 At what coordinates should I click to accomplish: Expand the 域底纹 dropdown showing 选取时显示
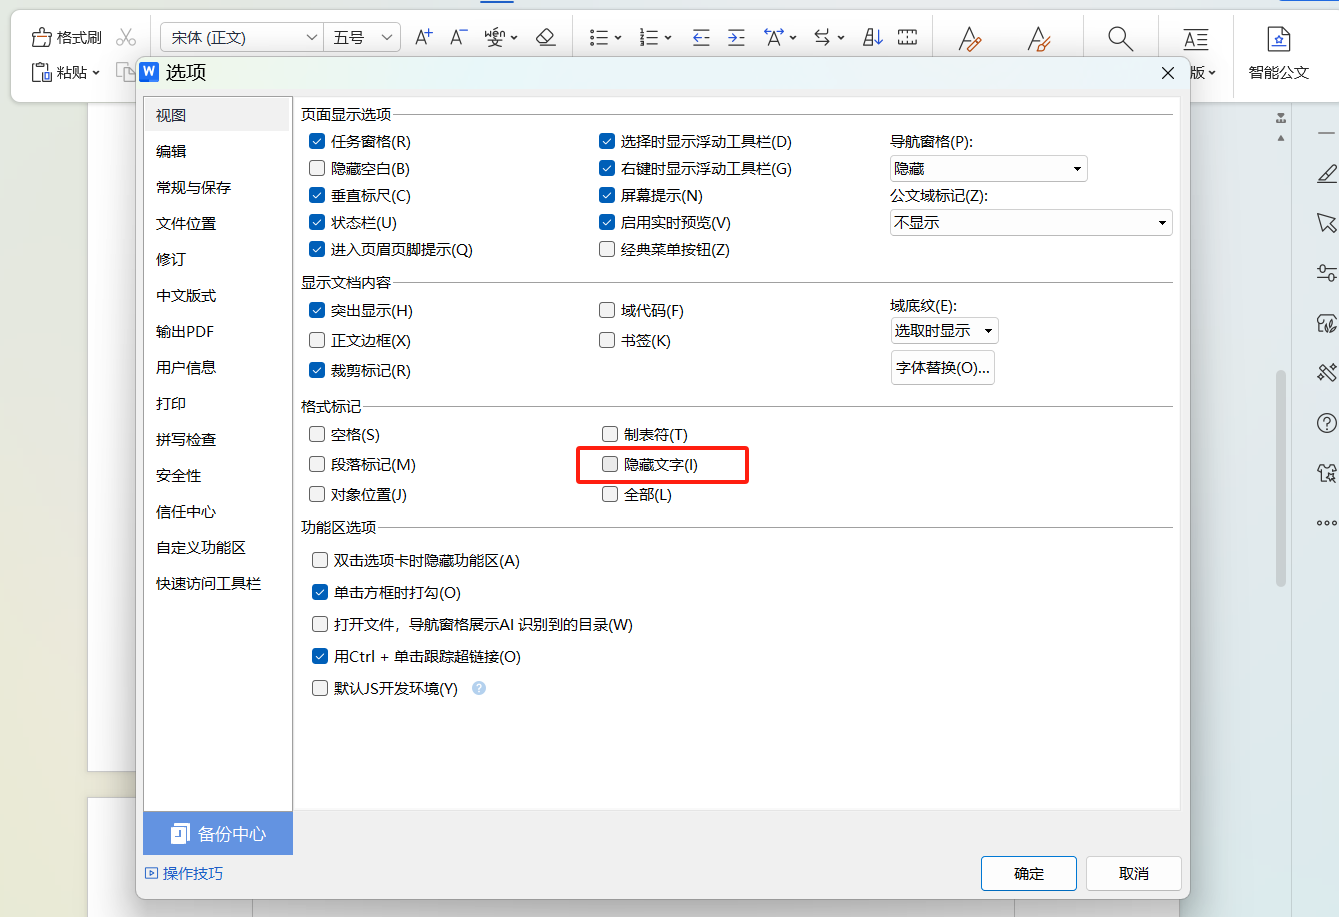coord(943,330)
